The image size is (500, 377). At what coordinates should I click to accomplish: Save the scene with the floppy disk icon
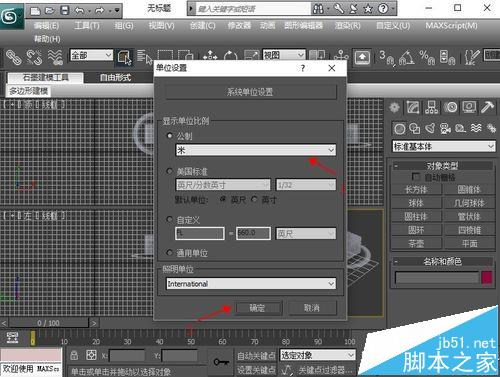pos(65,11)
